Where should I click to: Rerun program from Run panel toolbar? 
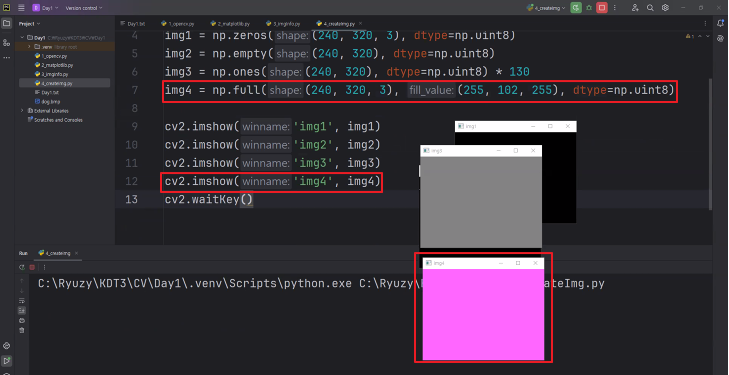(x=22, y=268)
